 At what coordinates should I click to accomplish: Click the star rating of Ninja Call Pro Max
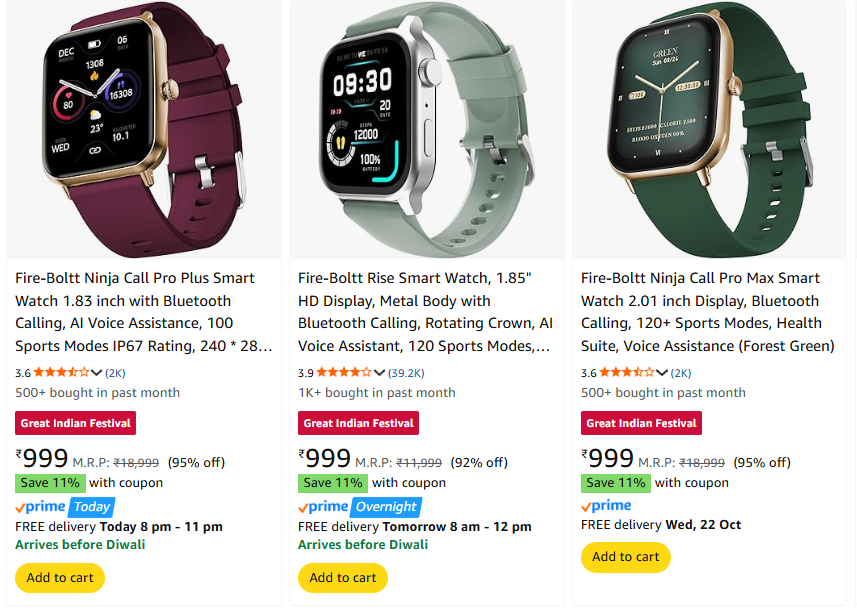(627, 373)
